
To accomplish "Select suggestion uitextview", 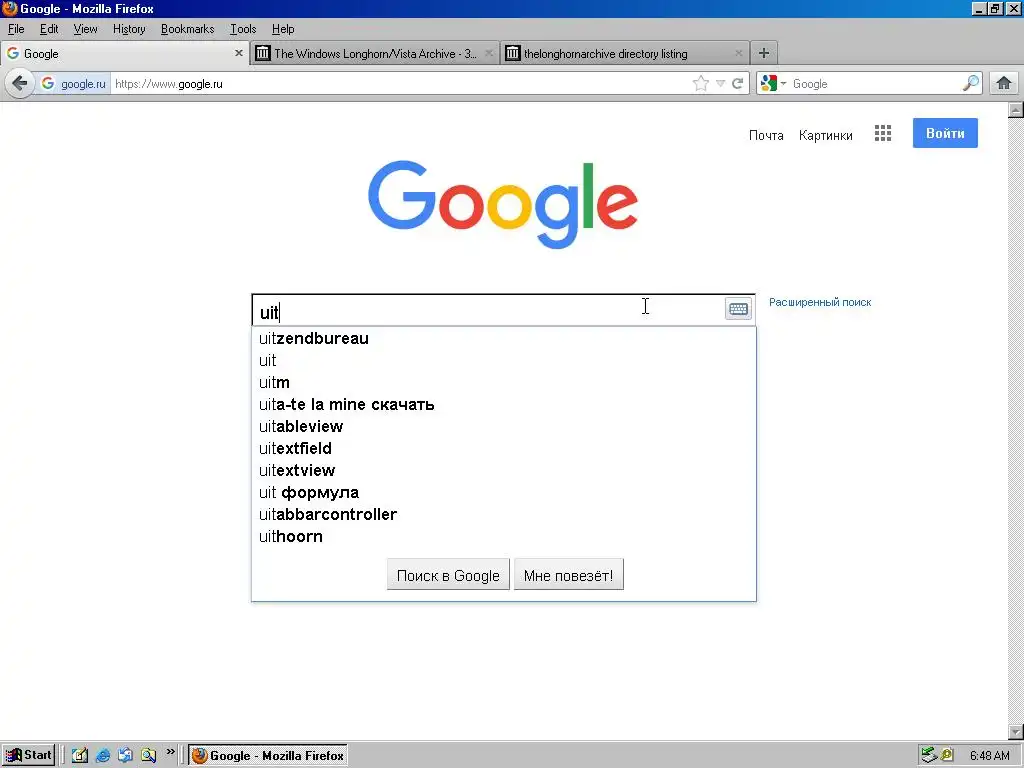I will pyautogui.click(x=504, y=470).
